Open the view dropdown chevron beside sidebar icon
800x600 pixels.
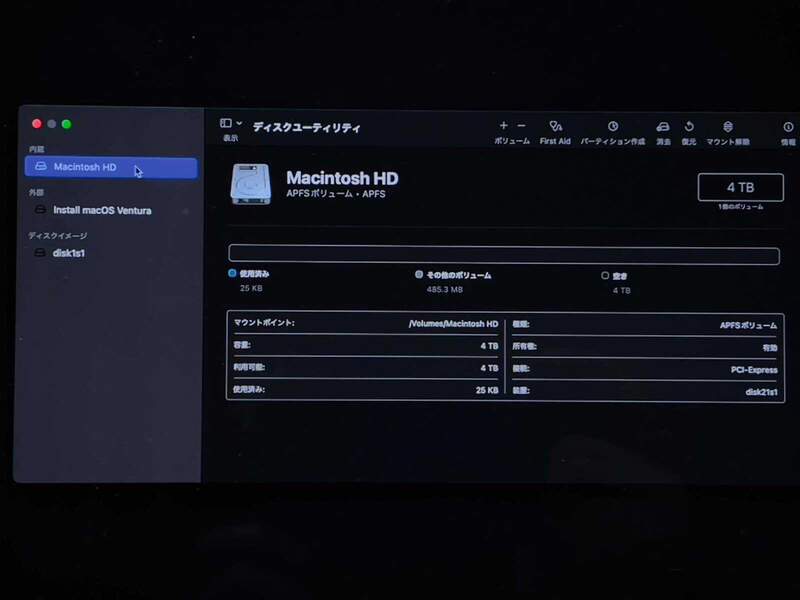239,123
